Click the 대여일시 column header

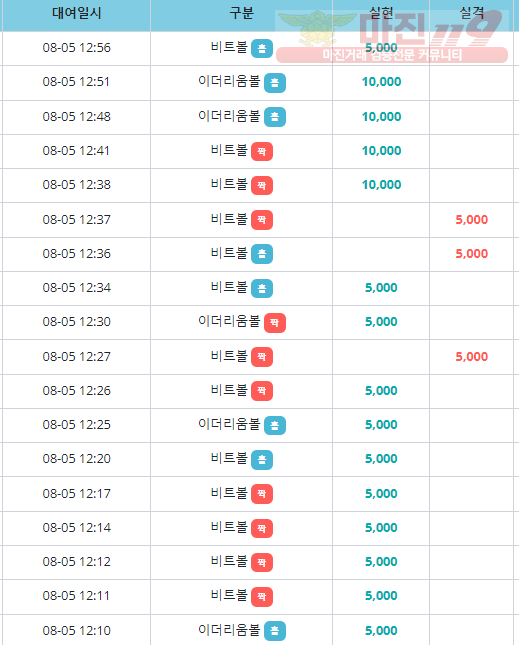click(76, 13)
